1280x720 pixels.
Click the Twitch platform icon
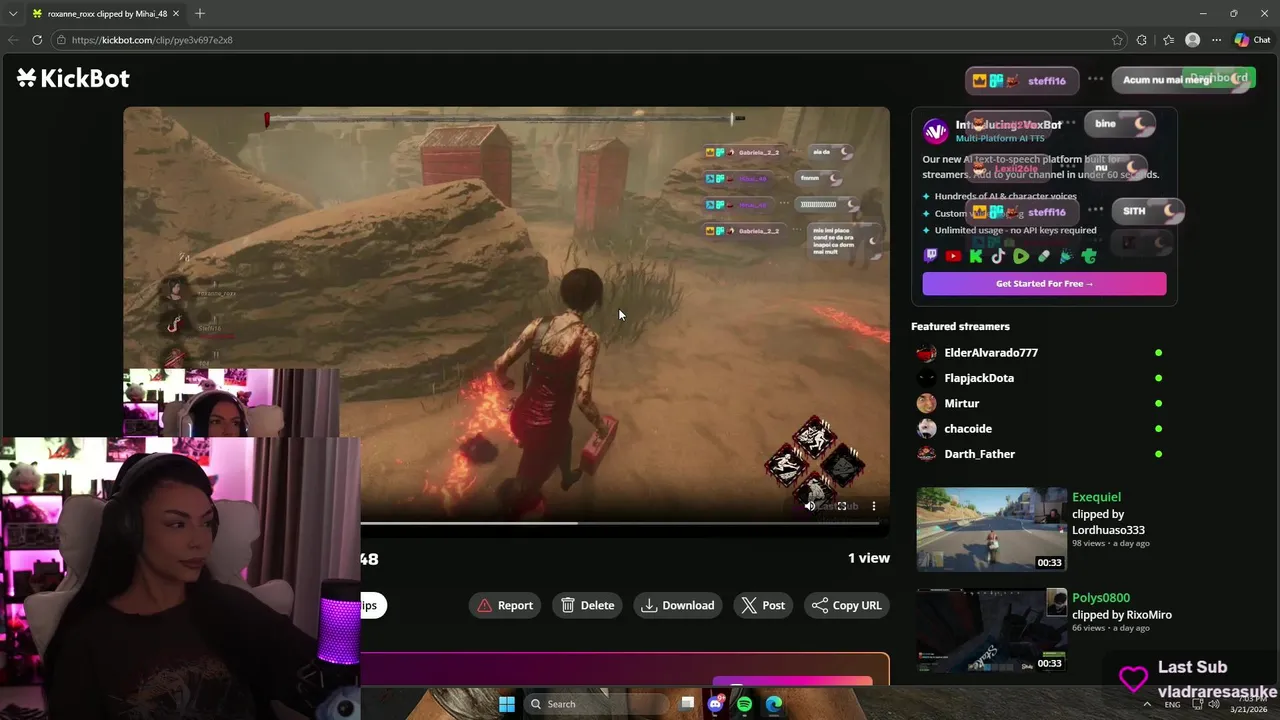[931, 256]
